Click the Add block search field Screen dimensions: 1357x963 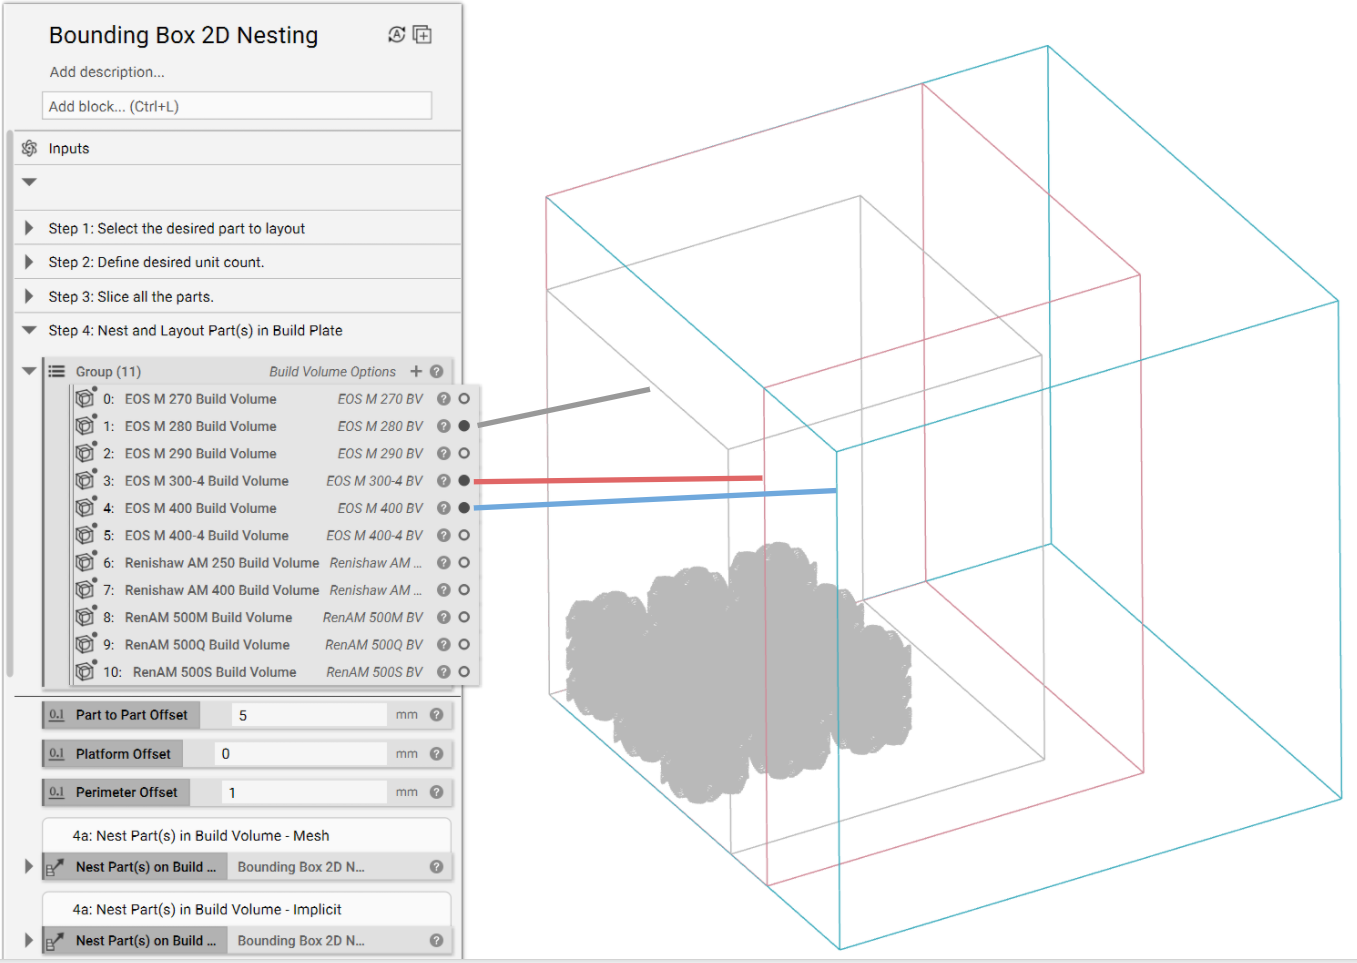pos(237,106)
